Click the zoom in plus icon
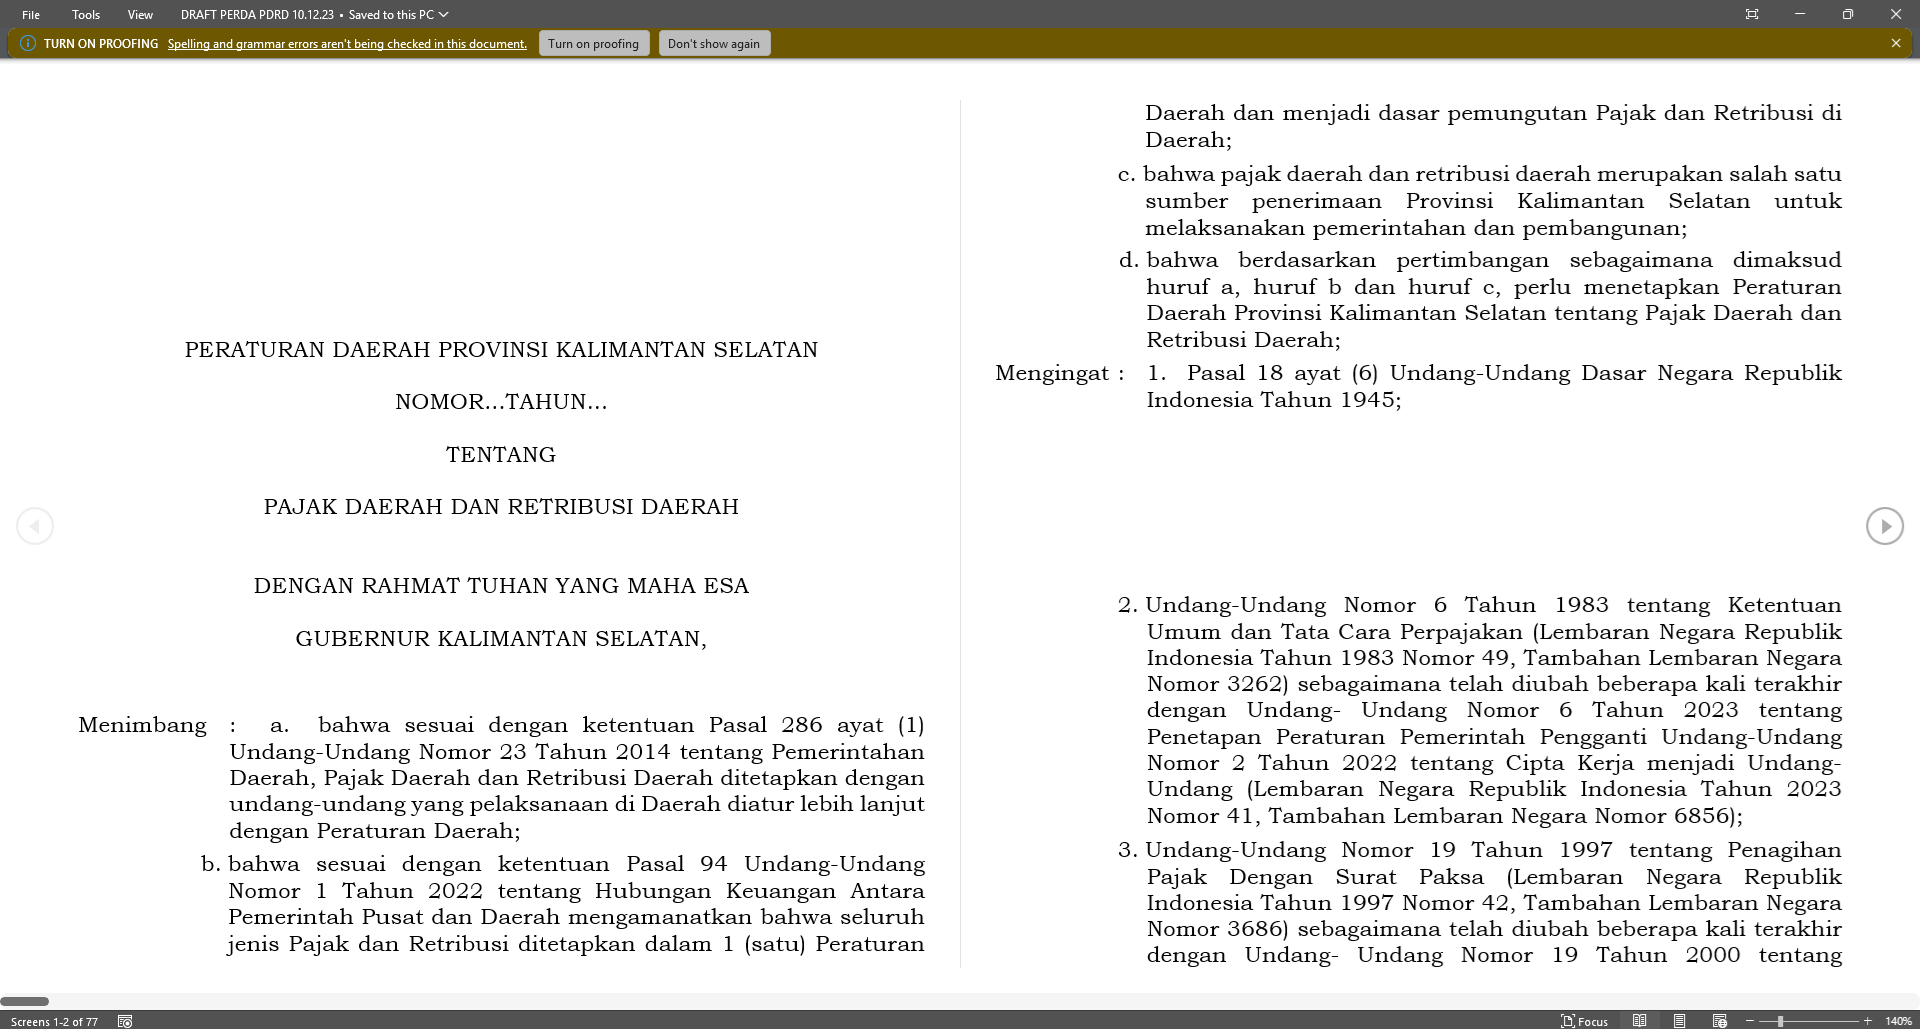 point(1867,1021)
